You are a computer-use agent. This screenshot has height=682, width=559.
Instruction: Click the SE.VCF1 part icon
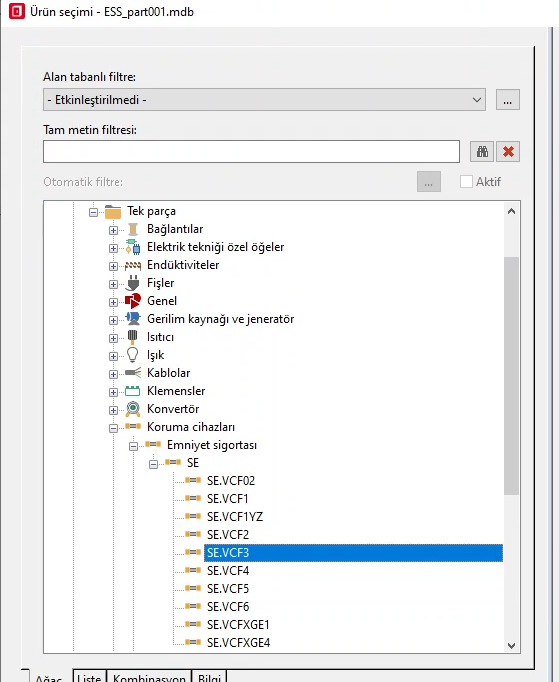point(193,498)
